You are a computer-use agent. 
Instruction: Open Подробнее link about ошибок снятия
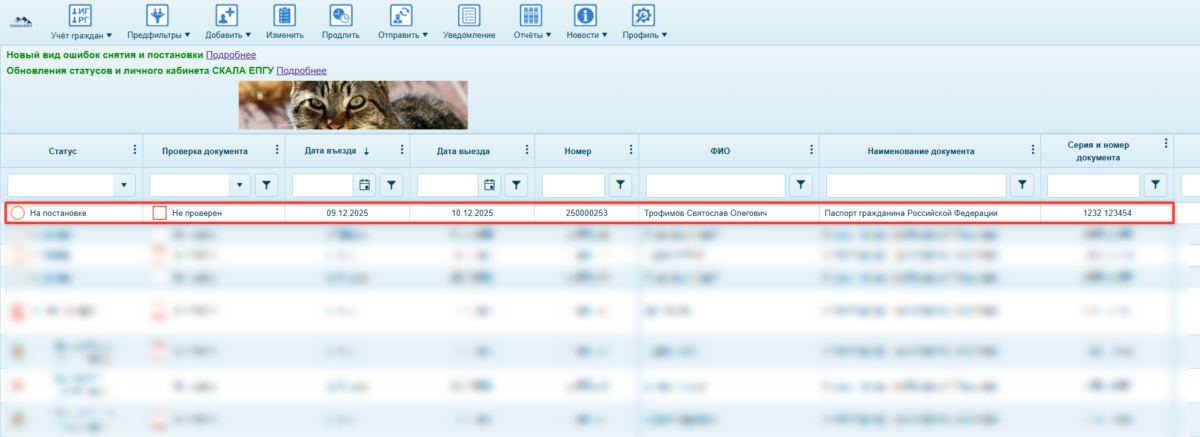[231, 55]
